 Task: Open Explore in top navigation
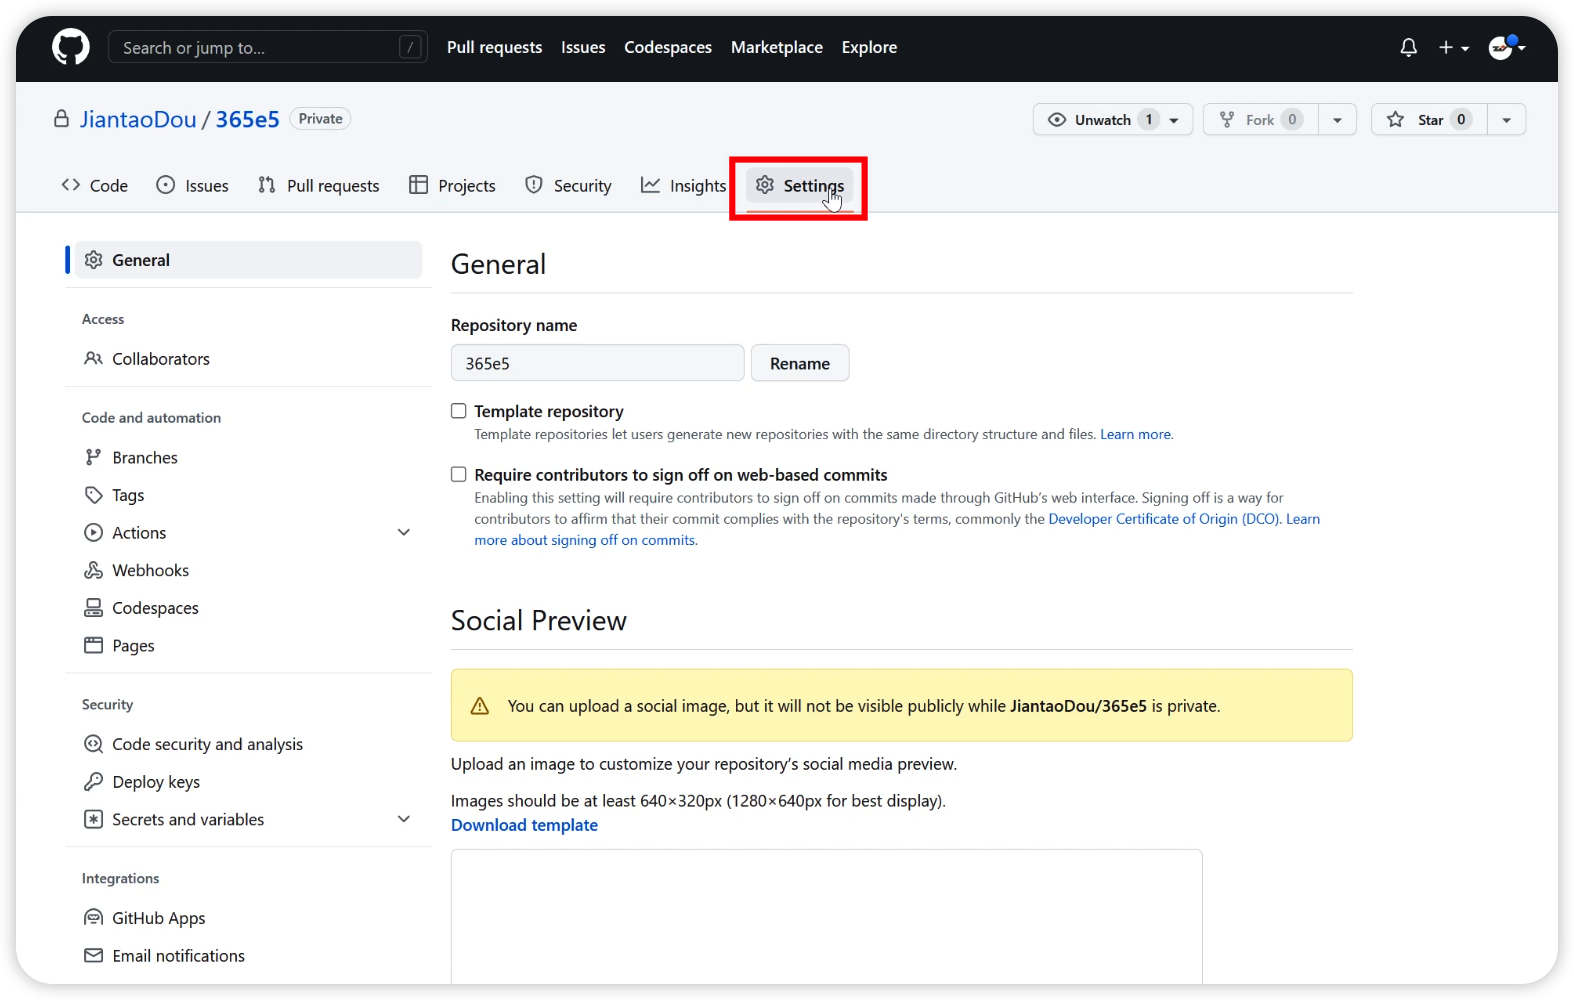869,47
